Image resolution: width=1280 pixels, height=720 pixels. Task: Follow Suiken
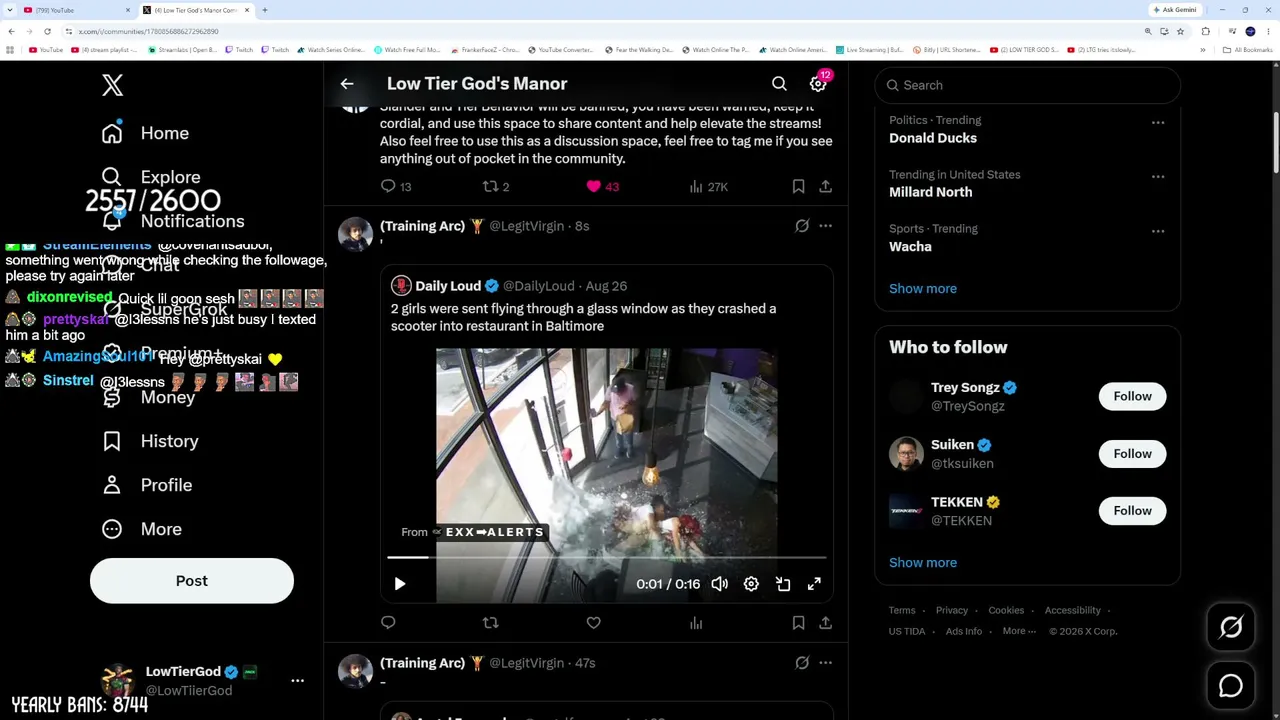pyautogui.click(x=1133, y=453)
